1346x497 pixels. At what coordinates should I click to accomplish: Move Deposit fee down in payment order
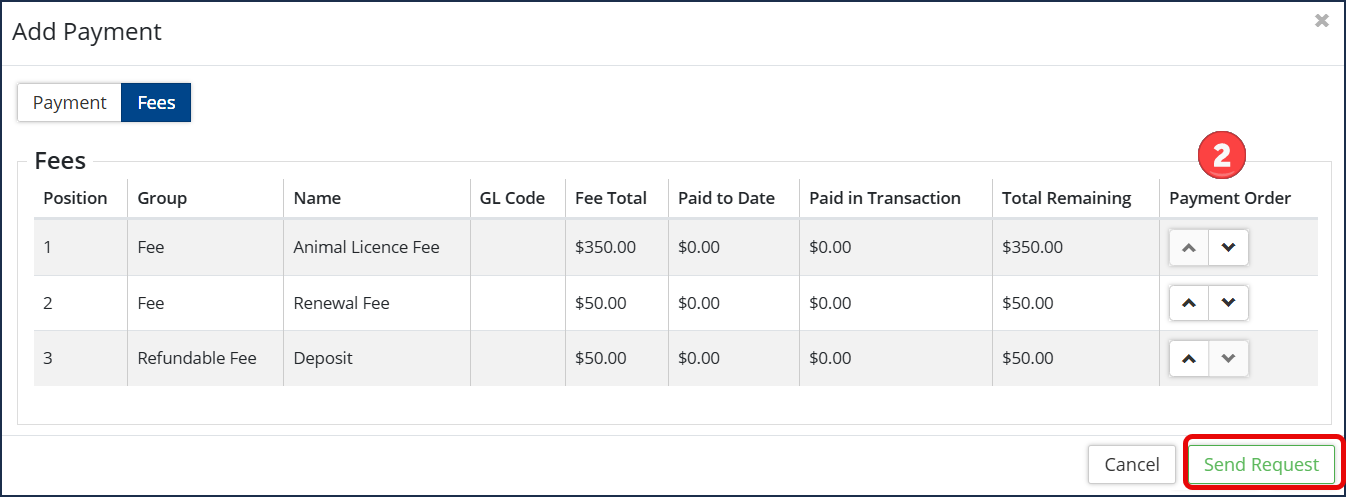[x=1228, y=358]
